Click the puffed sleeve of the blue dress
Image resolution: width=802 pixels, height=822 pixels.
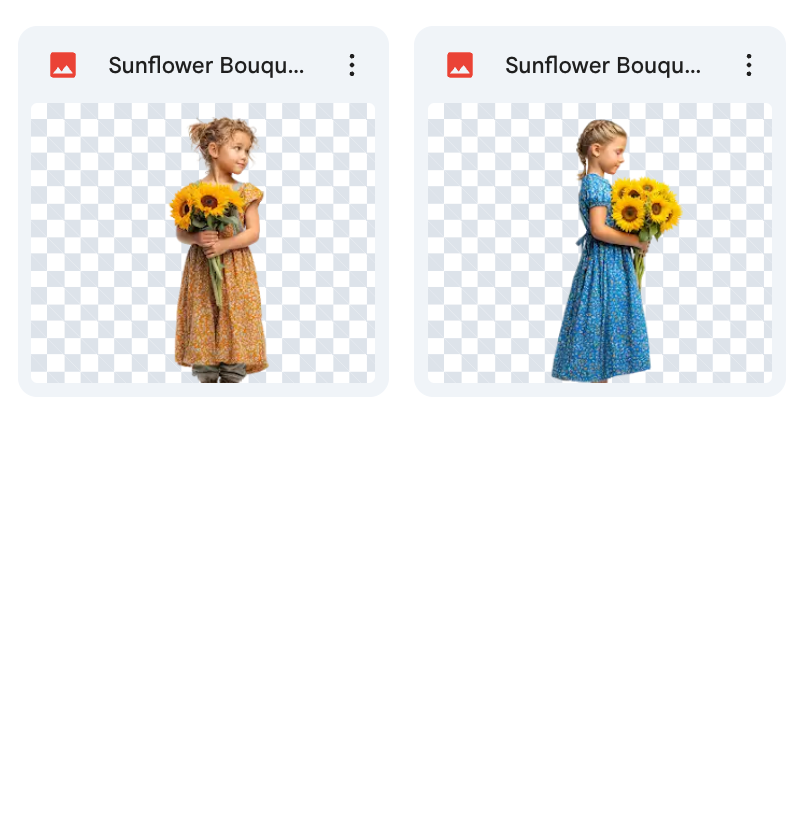[x=599, y=197]
